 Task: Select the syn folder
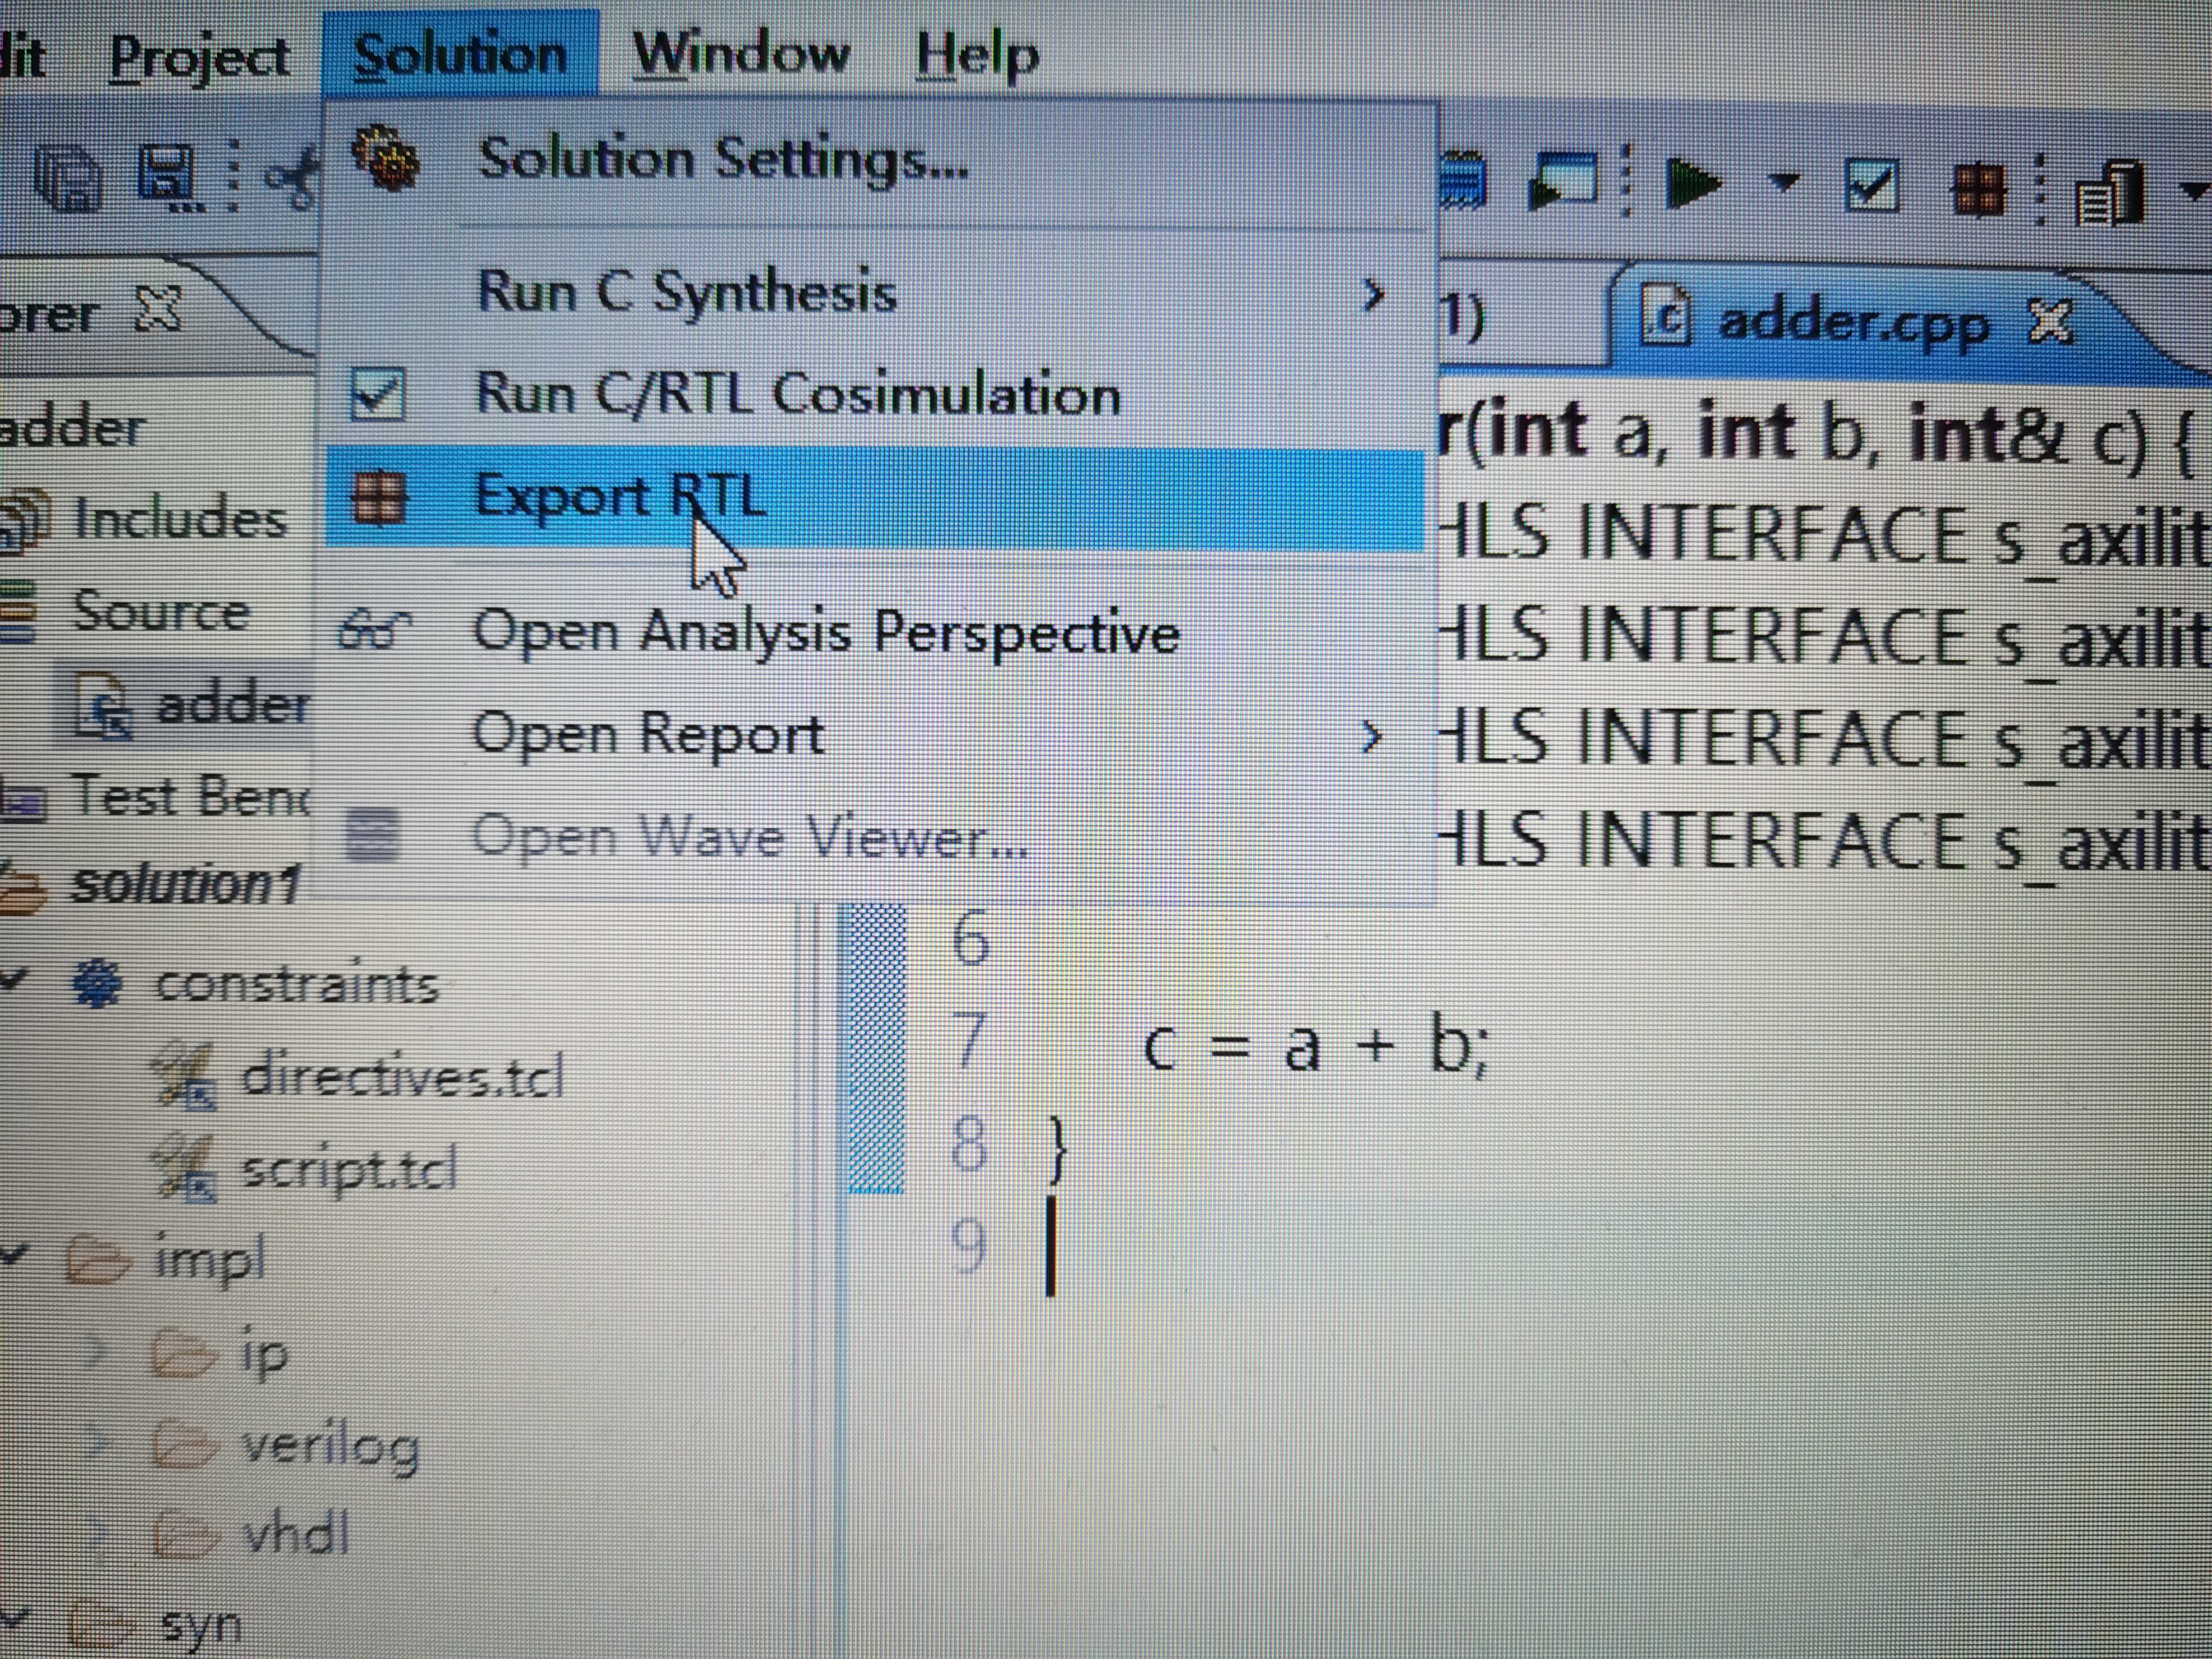pos(201,1626)
